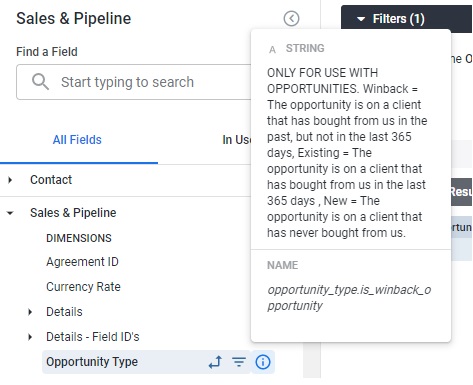Open the Opportunity Type info icon
Viewport: 473px width, 385px height.
click(263, 362)
